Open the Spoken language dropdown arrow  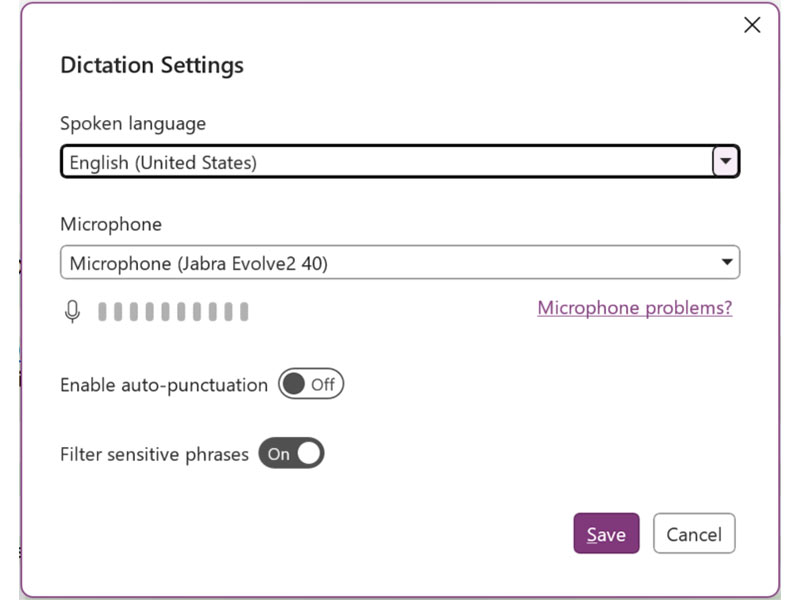(726, 162)
